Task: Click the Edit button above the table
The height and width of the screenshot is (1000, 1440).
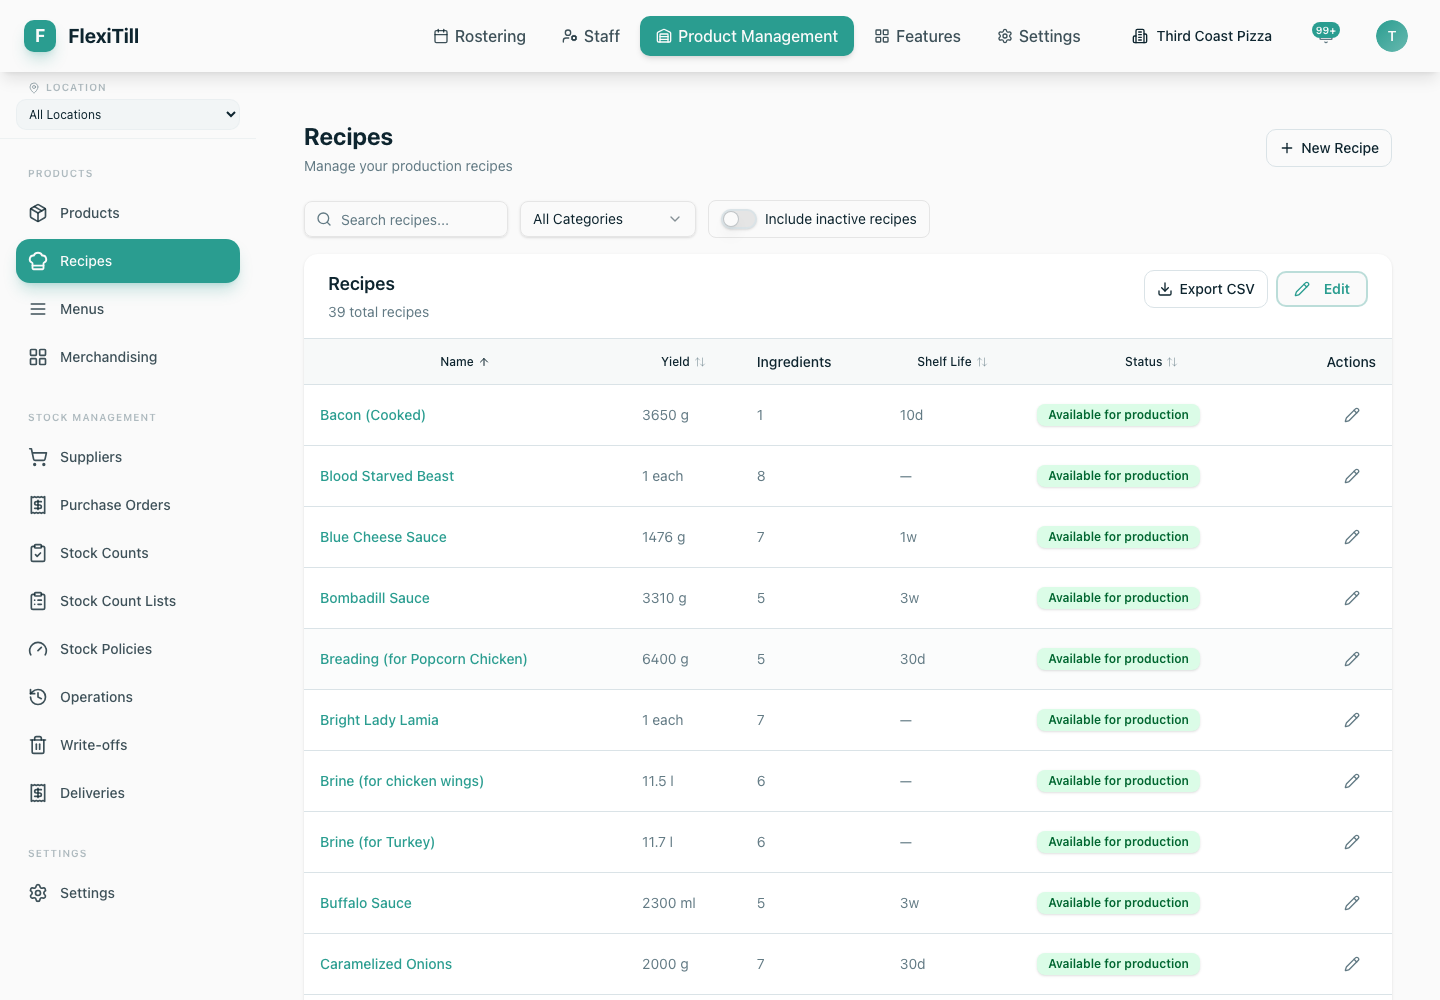Action: coord(1322,289)
